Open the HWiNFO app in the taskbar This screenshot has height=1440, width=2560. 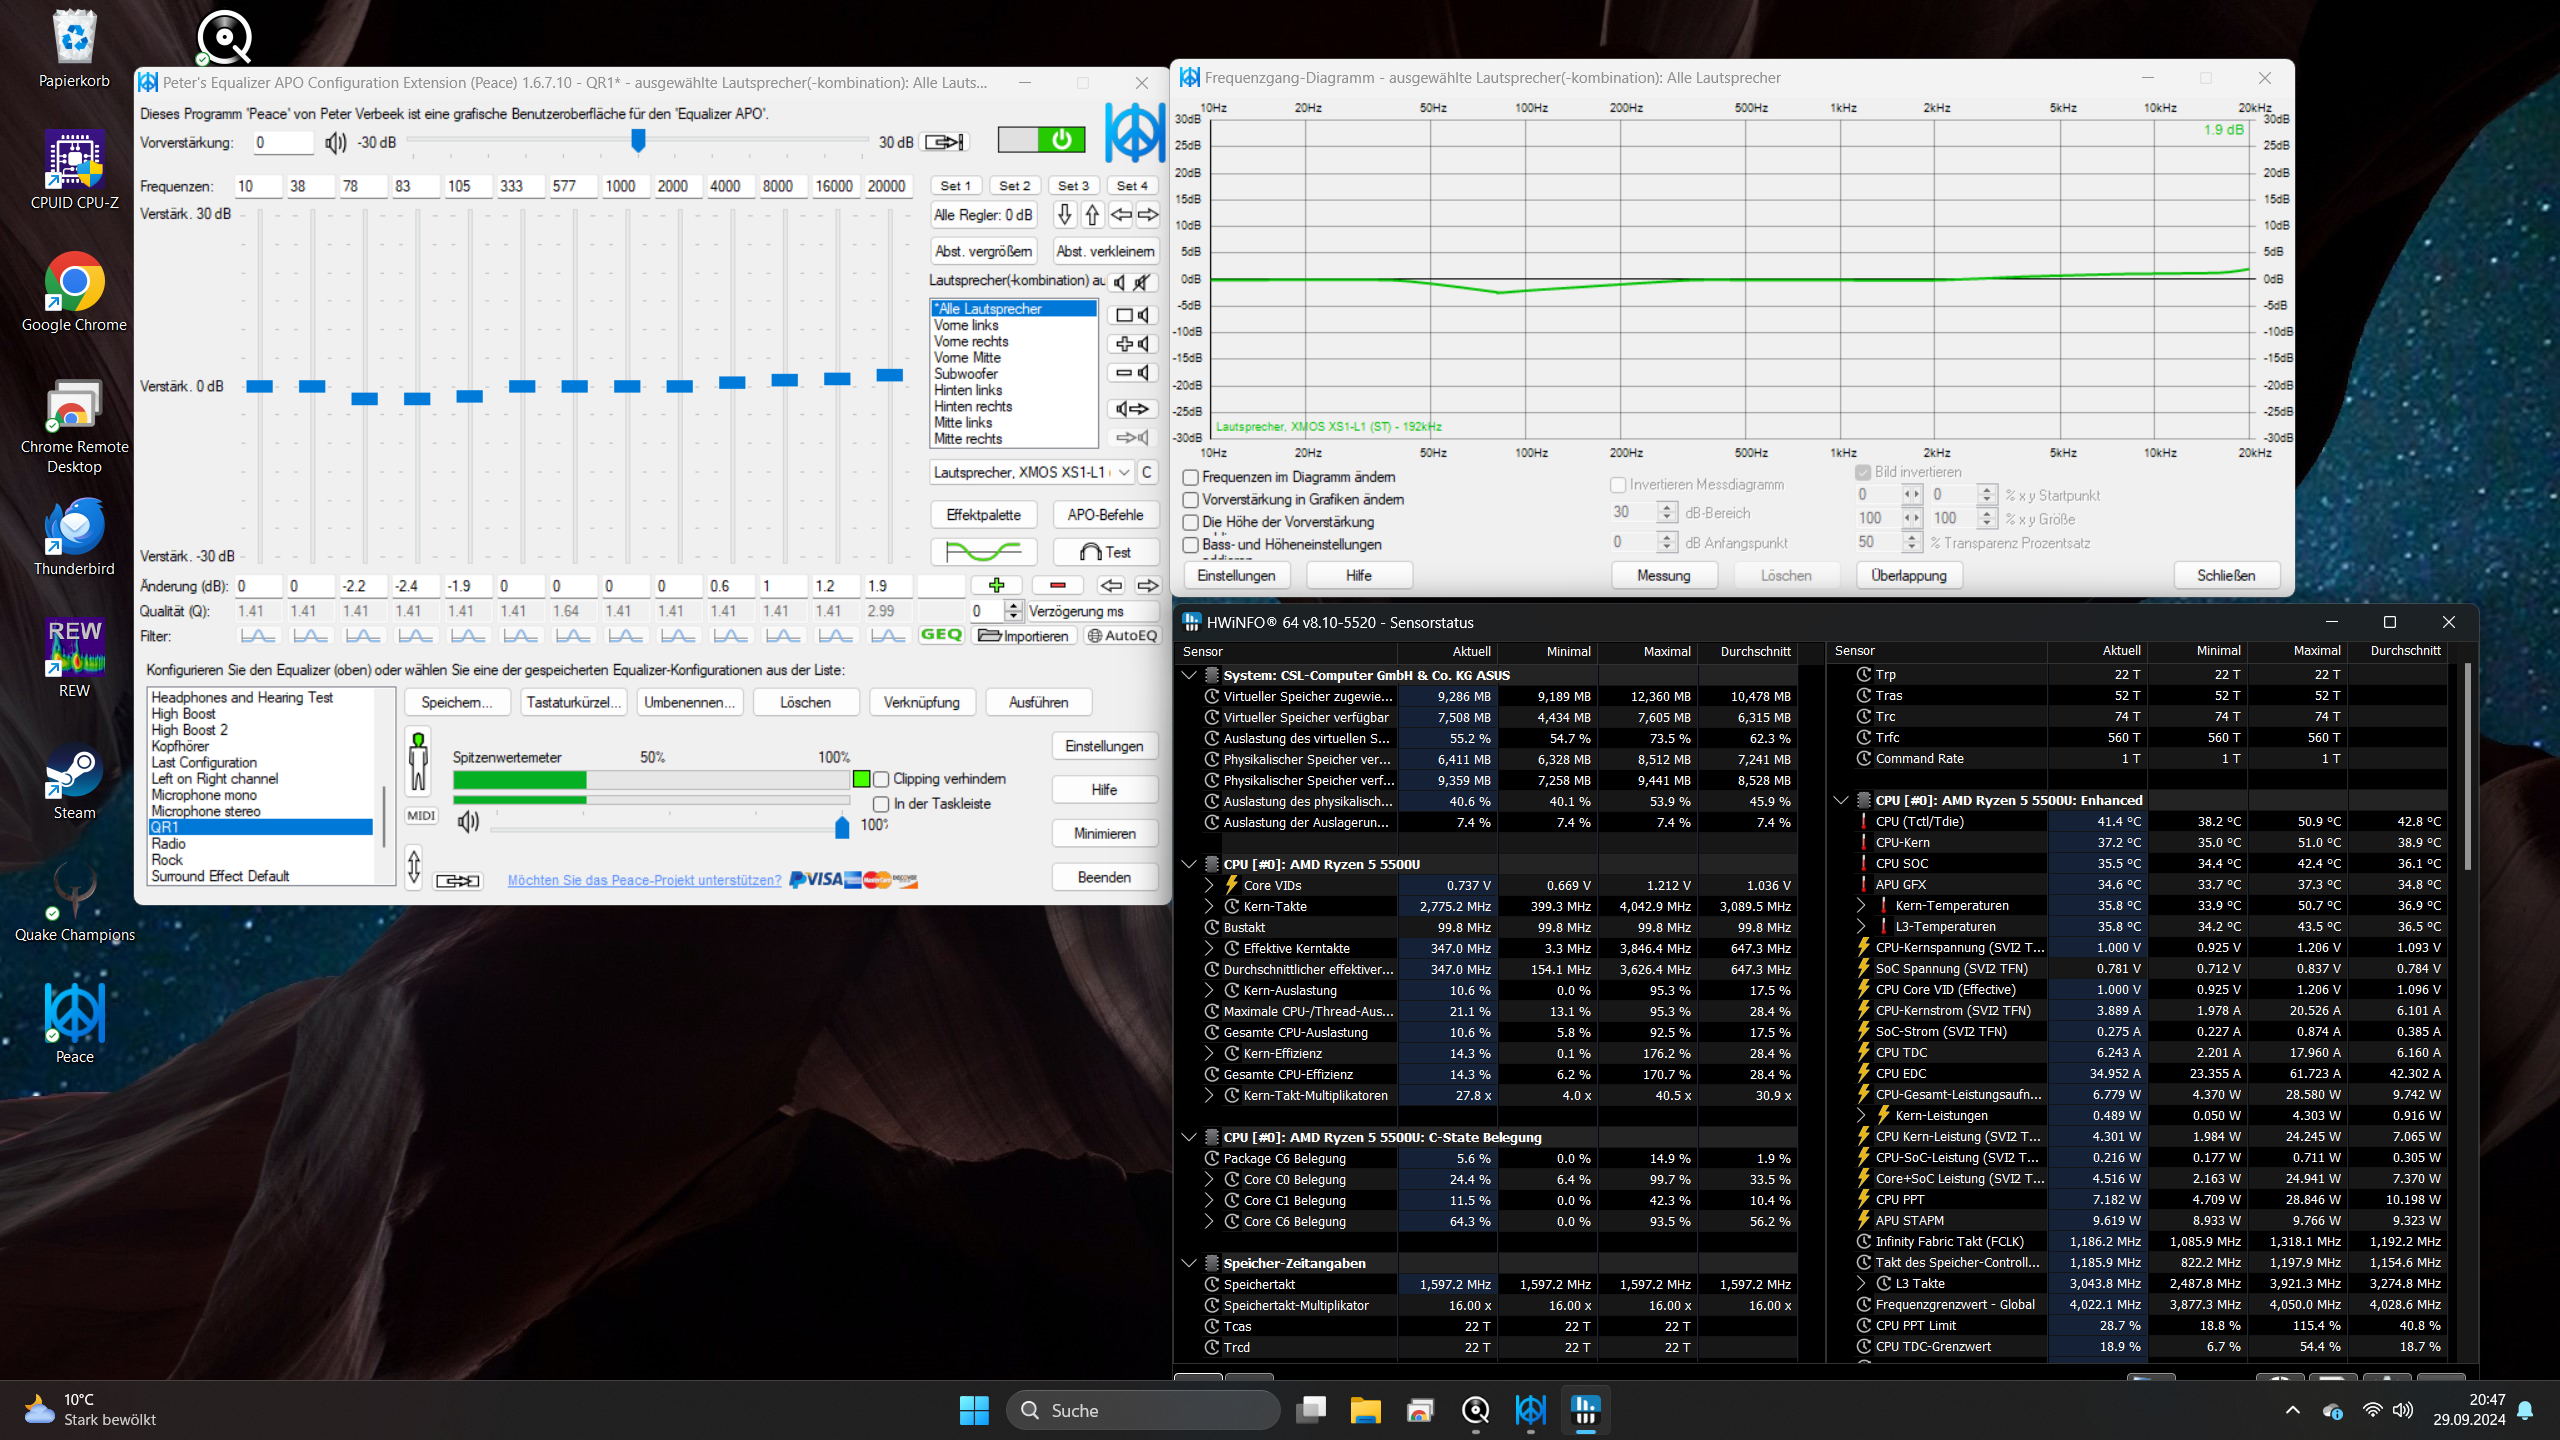[x=1586, y=1410]
